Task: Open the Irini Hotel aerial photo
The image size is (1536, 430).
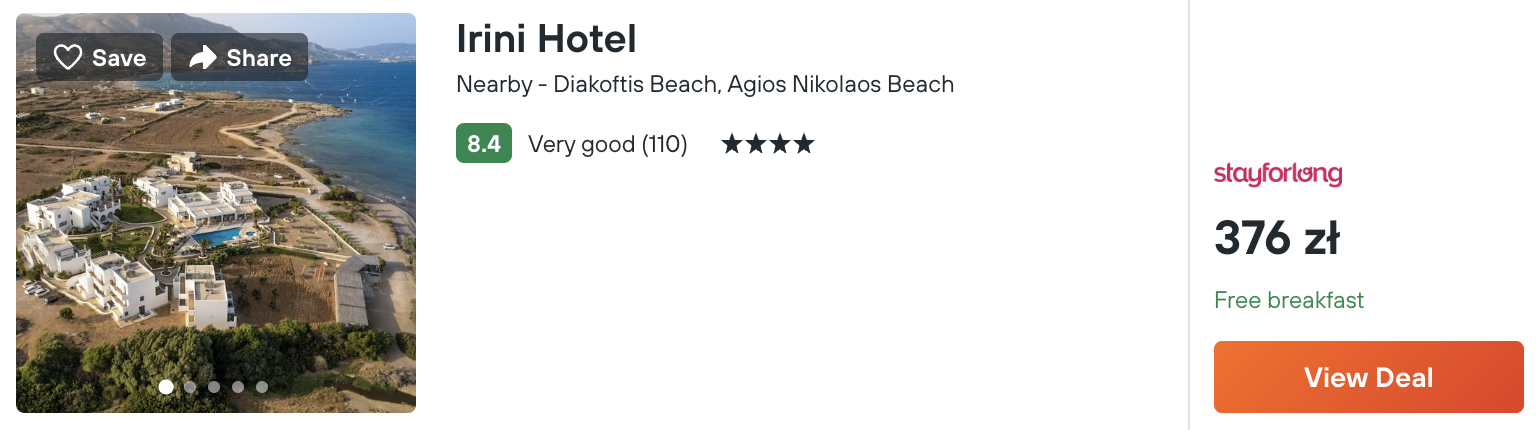Action: pyautogui.click(x=216, y=213)
